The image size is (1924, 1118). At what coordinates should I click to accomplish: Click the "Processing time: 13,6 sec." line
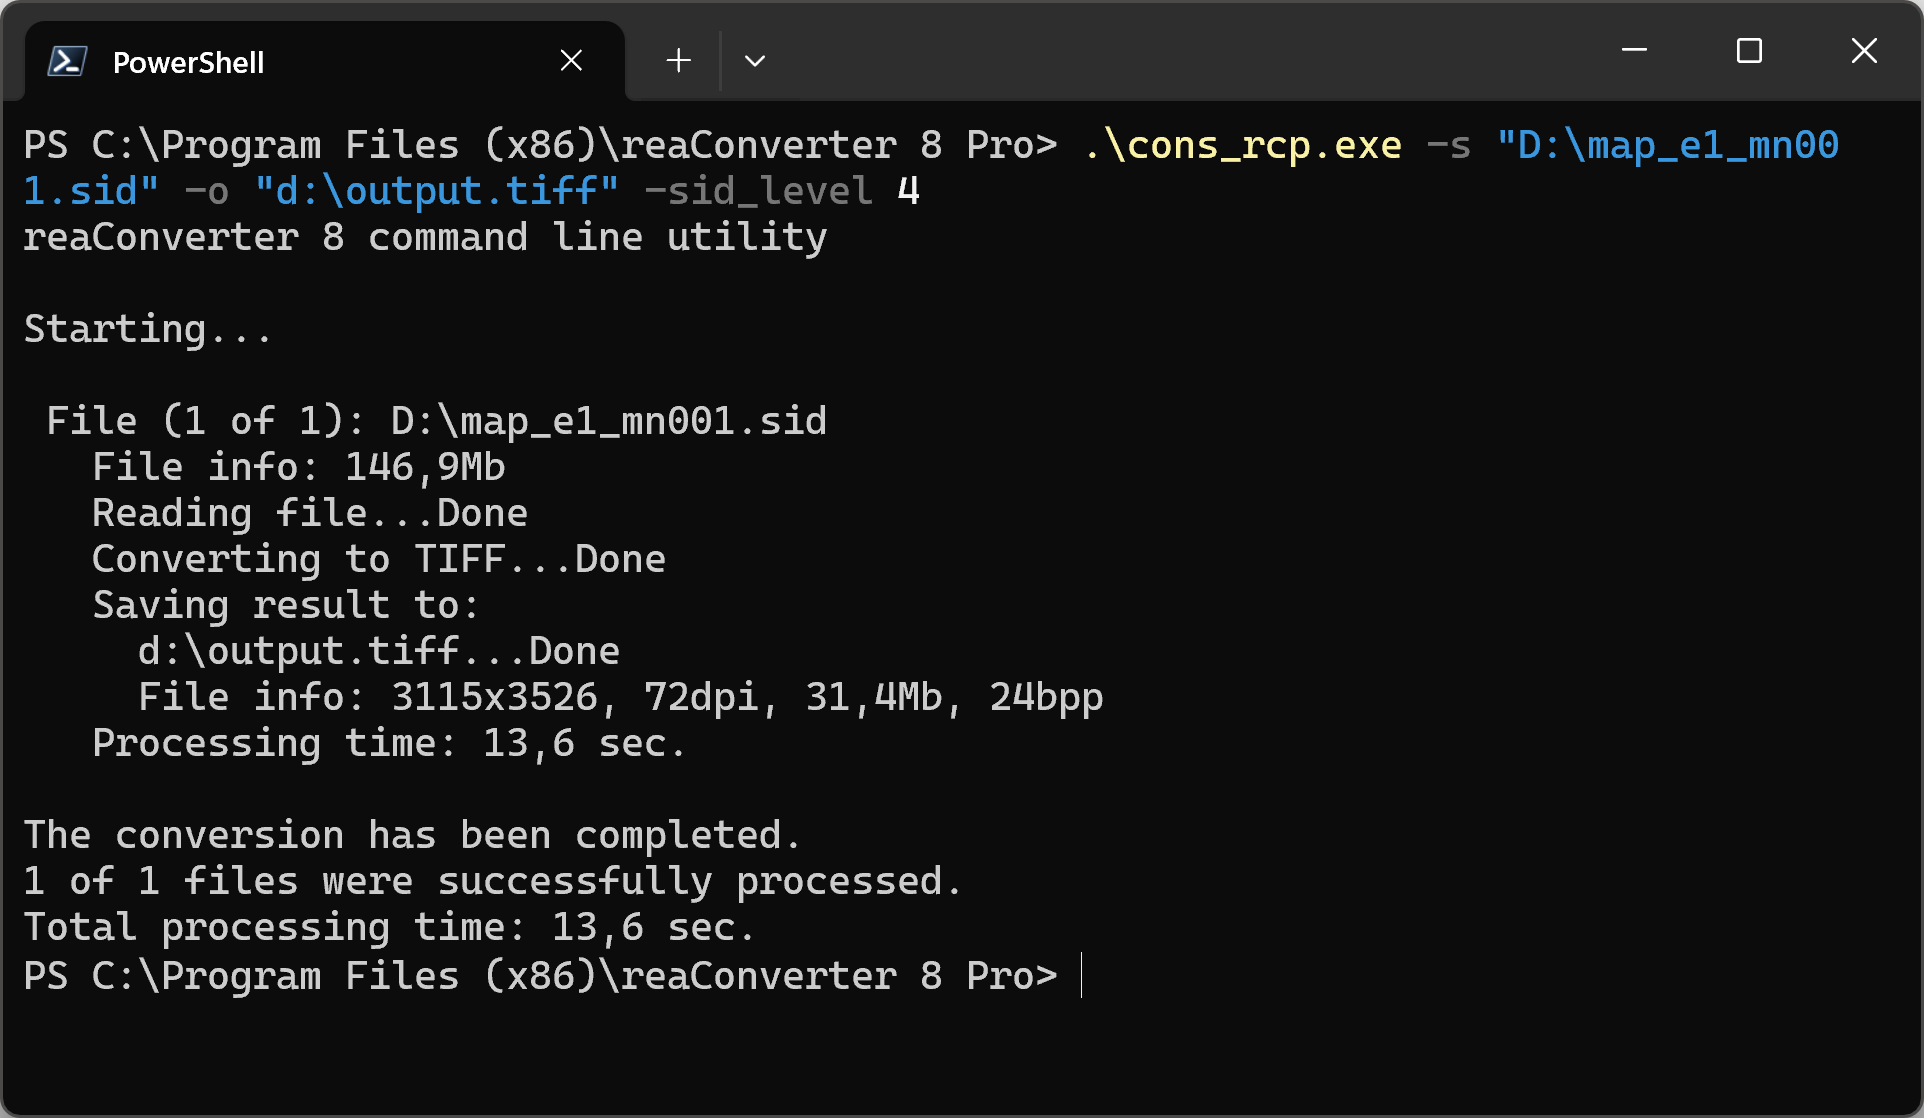tap(389, 744)
